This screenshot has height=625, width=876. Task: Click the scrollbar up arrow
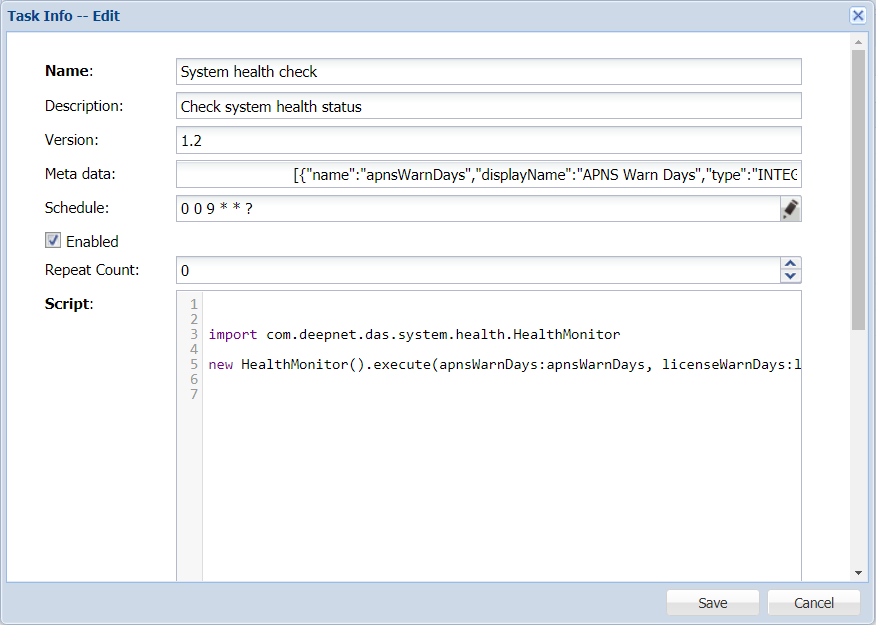click(x=858, y=42)
